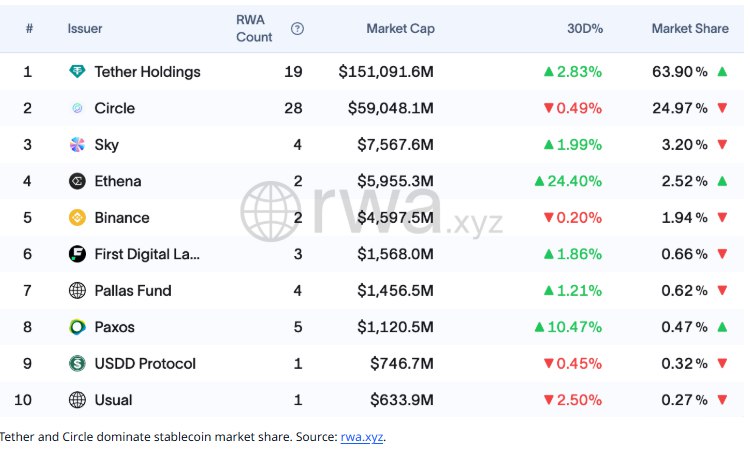750x456 pixels.
Task: Click the USDD Protocol logo icon
Action: [x=77, y=364]
